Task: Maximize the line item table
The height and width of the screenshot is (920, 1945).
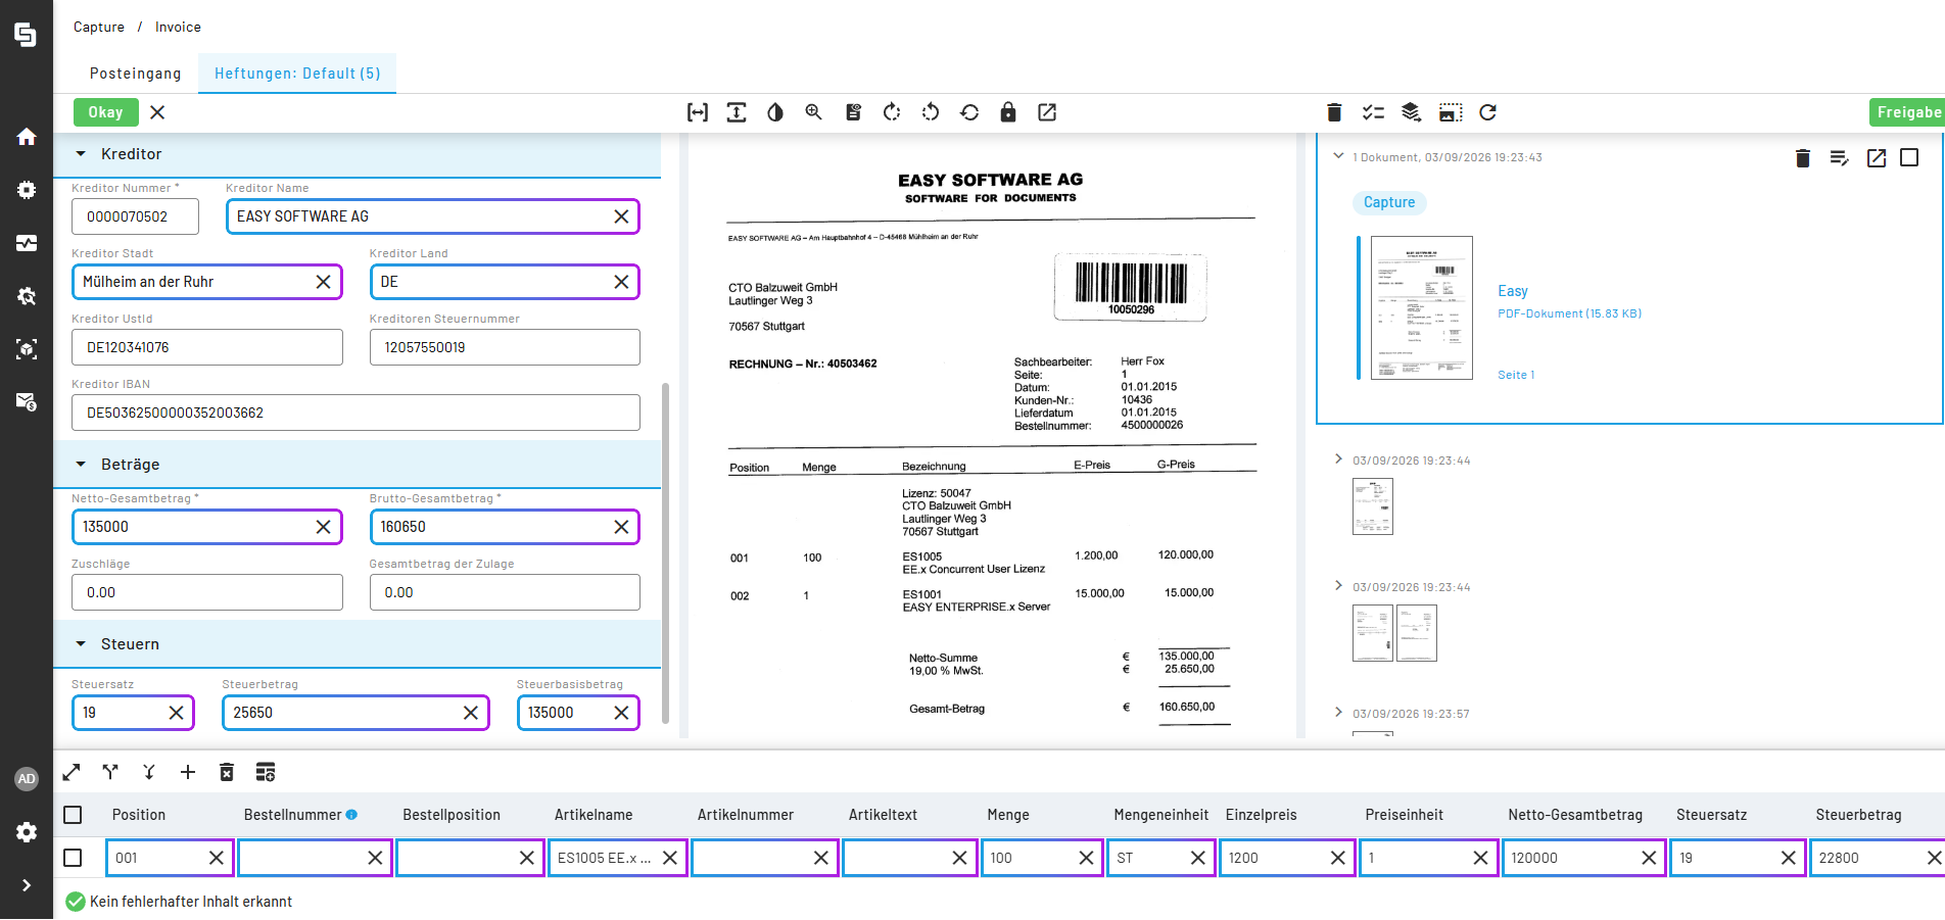Action: (71, 772)
